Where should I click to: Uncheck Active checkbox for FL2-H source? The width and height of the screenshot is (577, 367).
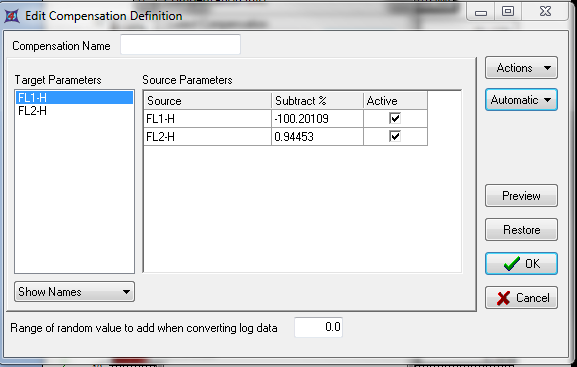click(x=395, y=136)
